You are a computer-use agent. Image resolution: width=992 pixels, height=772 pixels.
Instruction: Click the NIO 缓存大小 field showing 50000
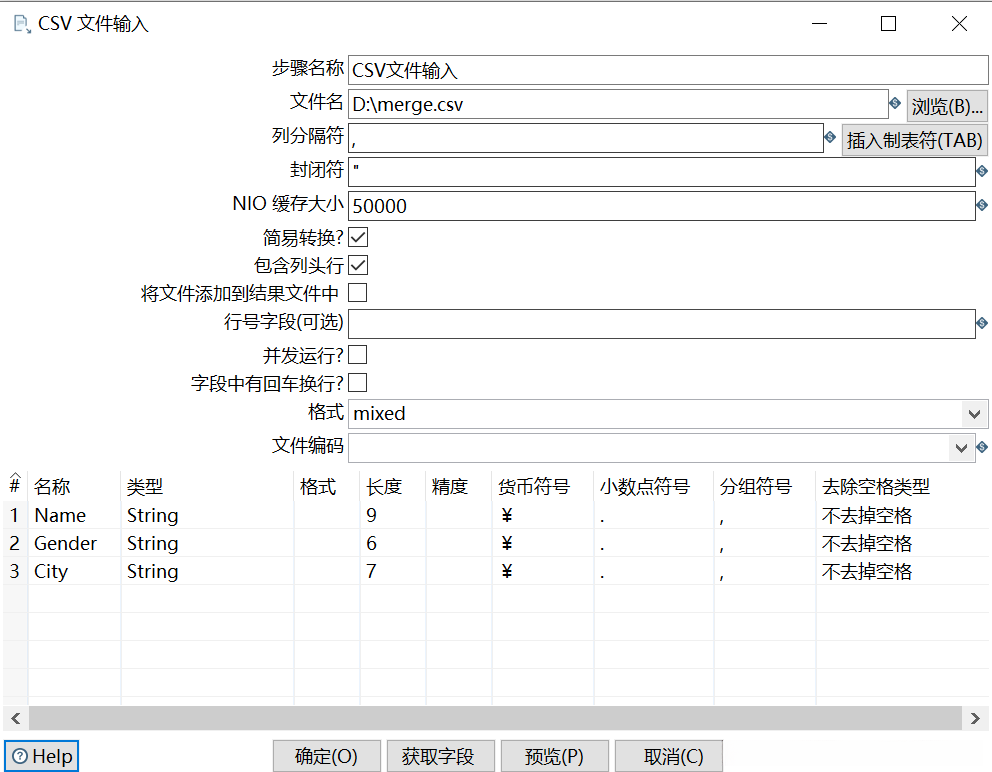(662, 206)
